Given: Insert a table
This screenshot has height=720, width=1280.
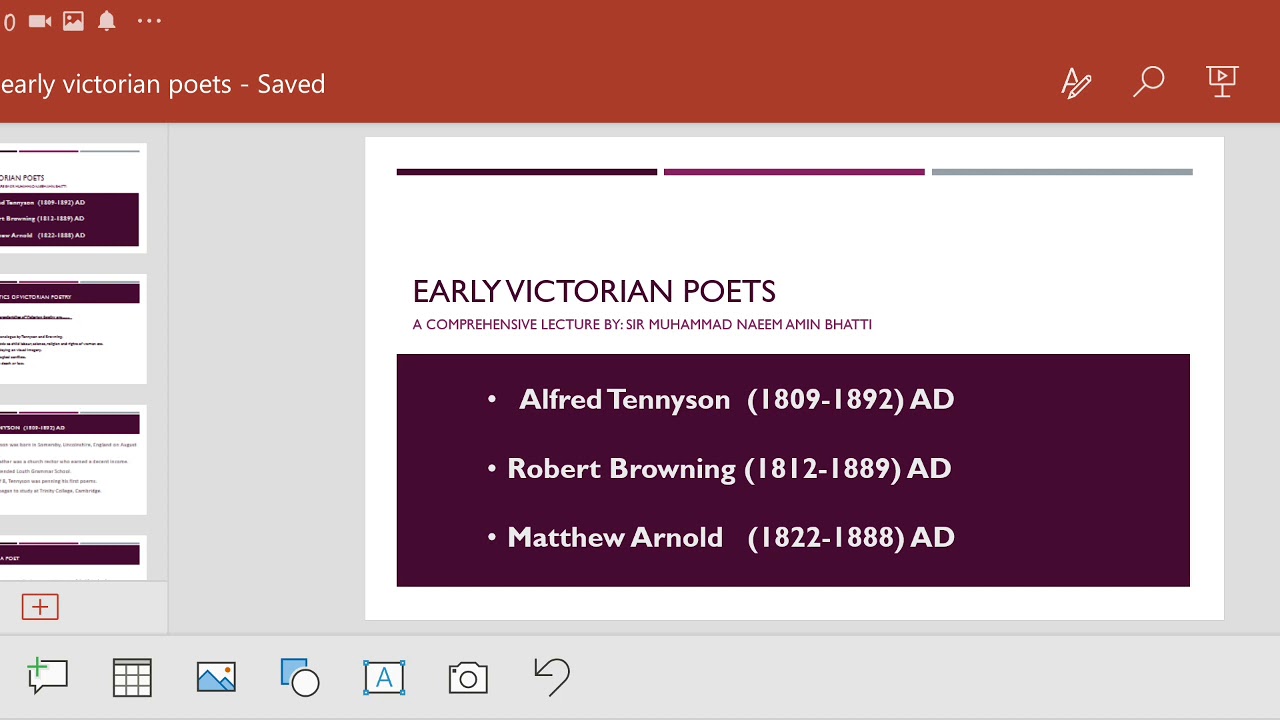Looking at the screenshot, I should coord(132,677).
